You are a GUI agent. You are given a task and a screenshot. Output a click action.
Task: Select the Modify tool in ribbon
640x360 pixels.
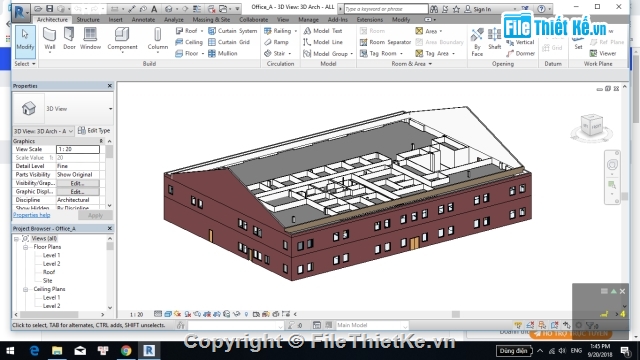click(25, 41)
